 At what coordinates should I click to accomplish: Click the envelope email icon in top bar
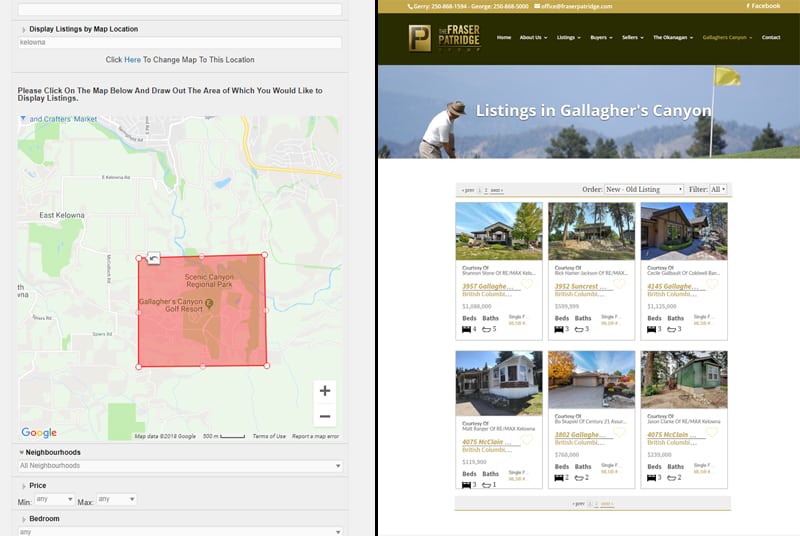537,6
